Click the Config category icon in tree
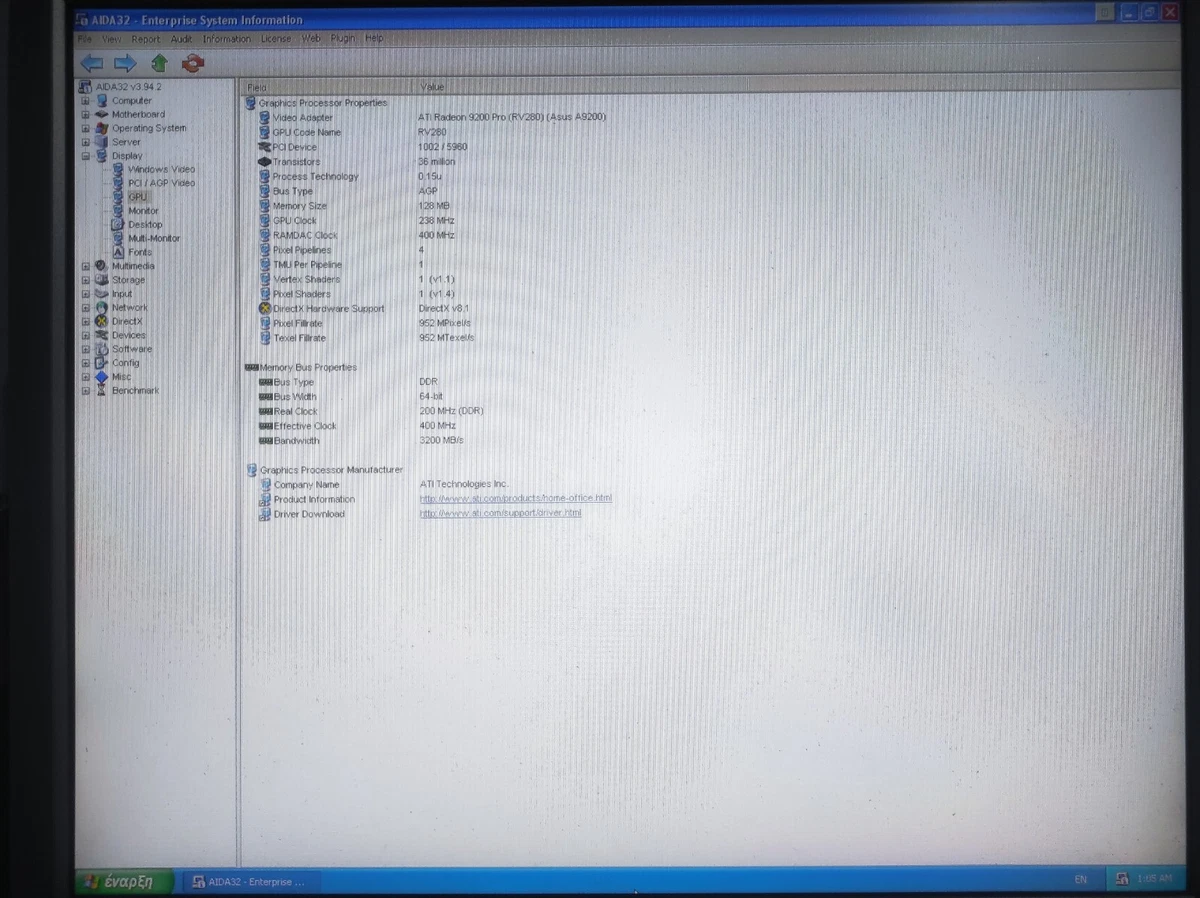1200x898 pixels. click(102, 363)
